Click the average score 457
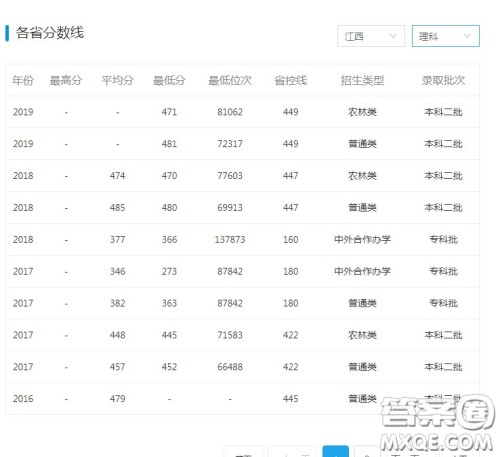 click(118, 367)
